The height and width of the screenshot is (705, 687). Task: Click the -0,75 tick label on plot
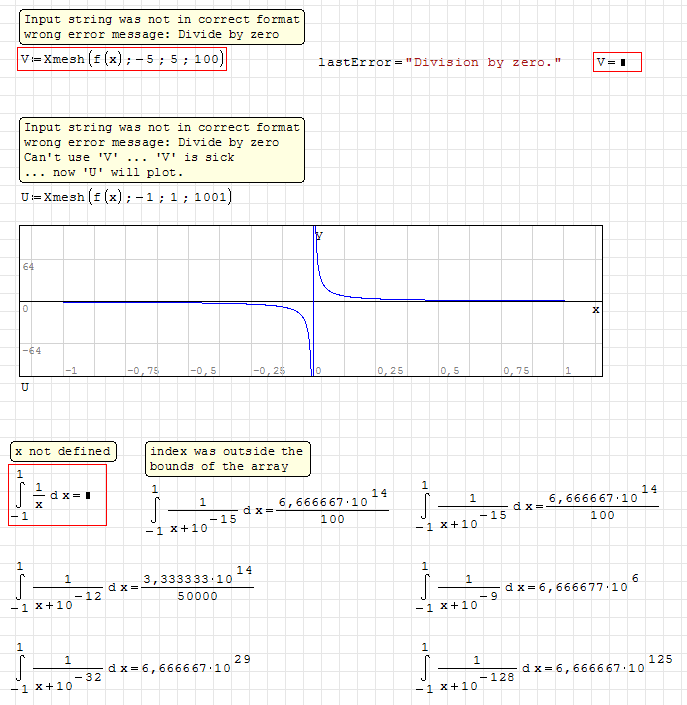pos(144,370)
